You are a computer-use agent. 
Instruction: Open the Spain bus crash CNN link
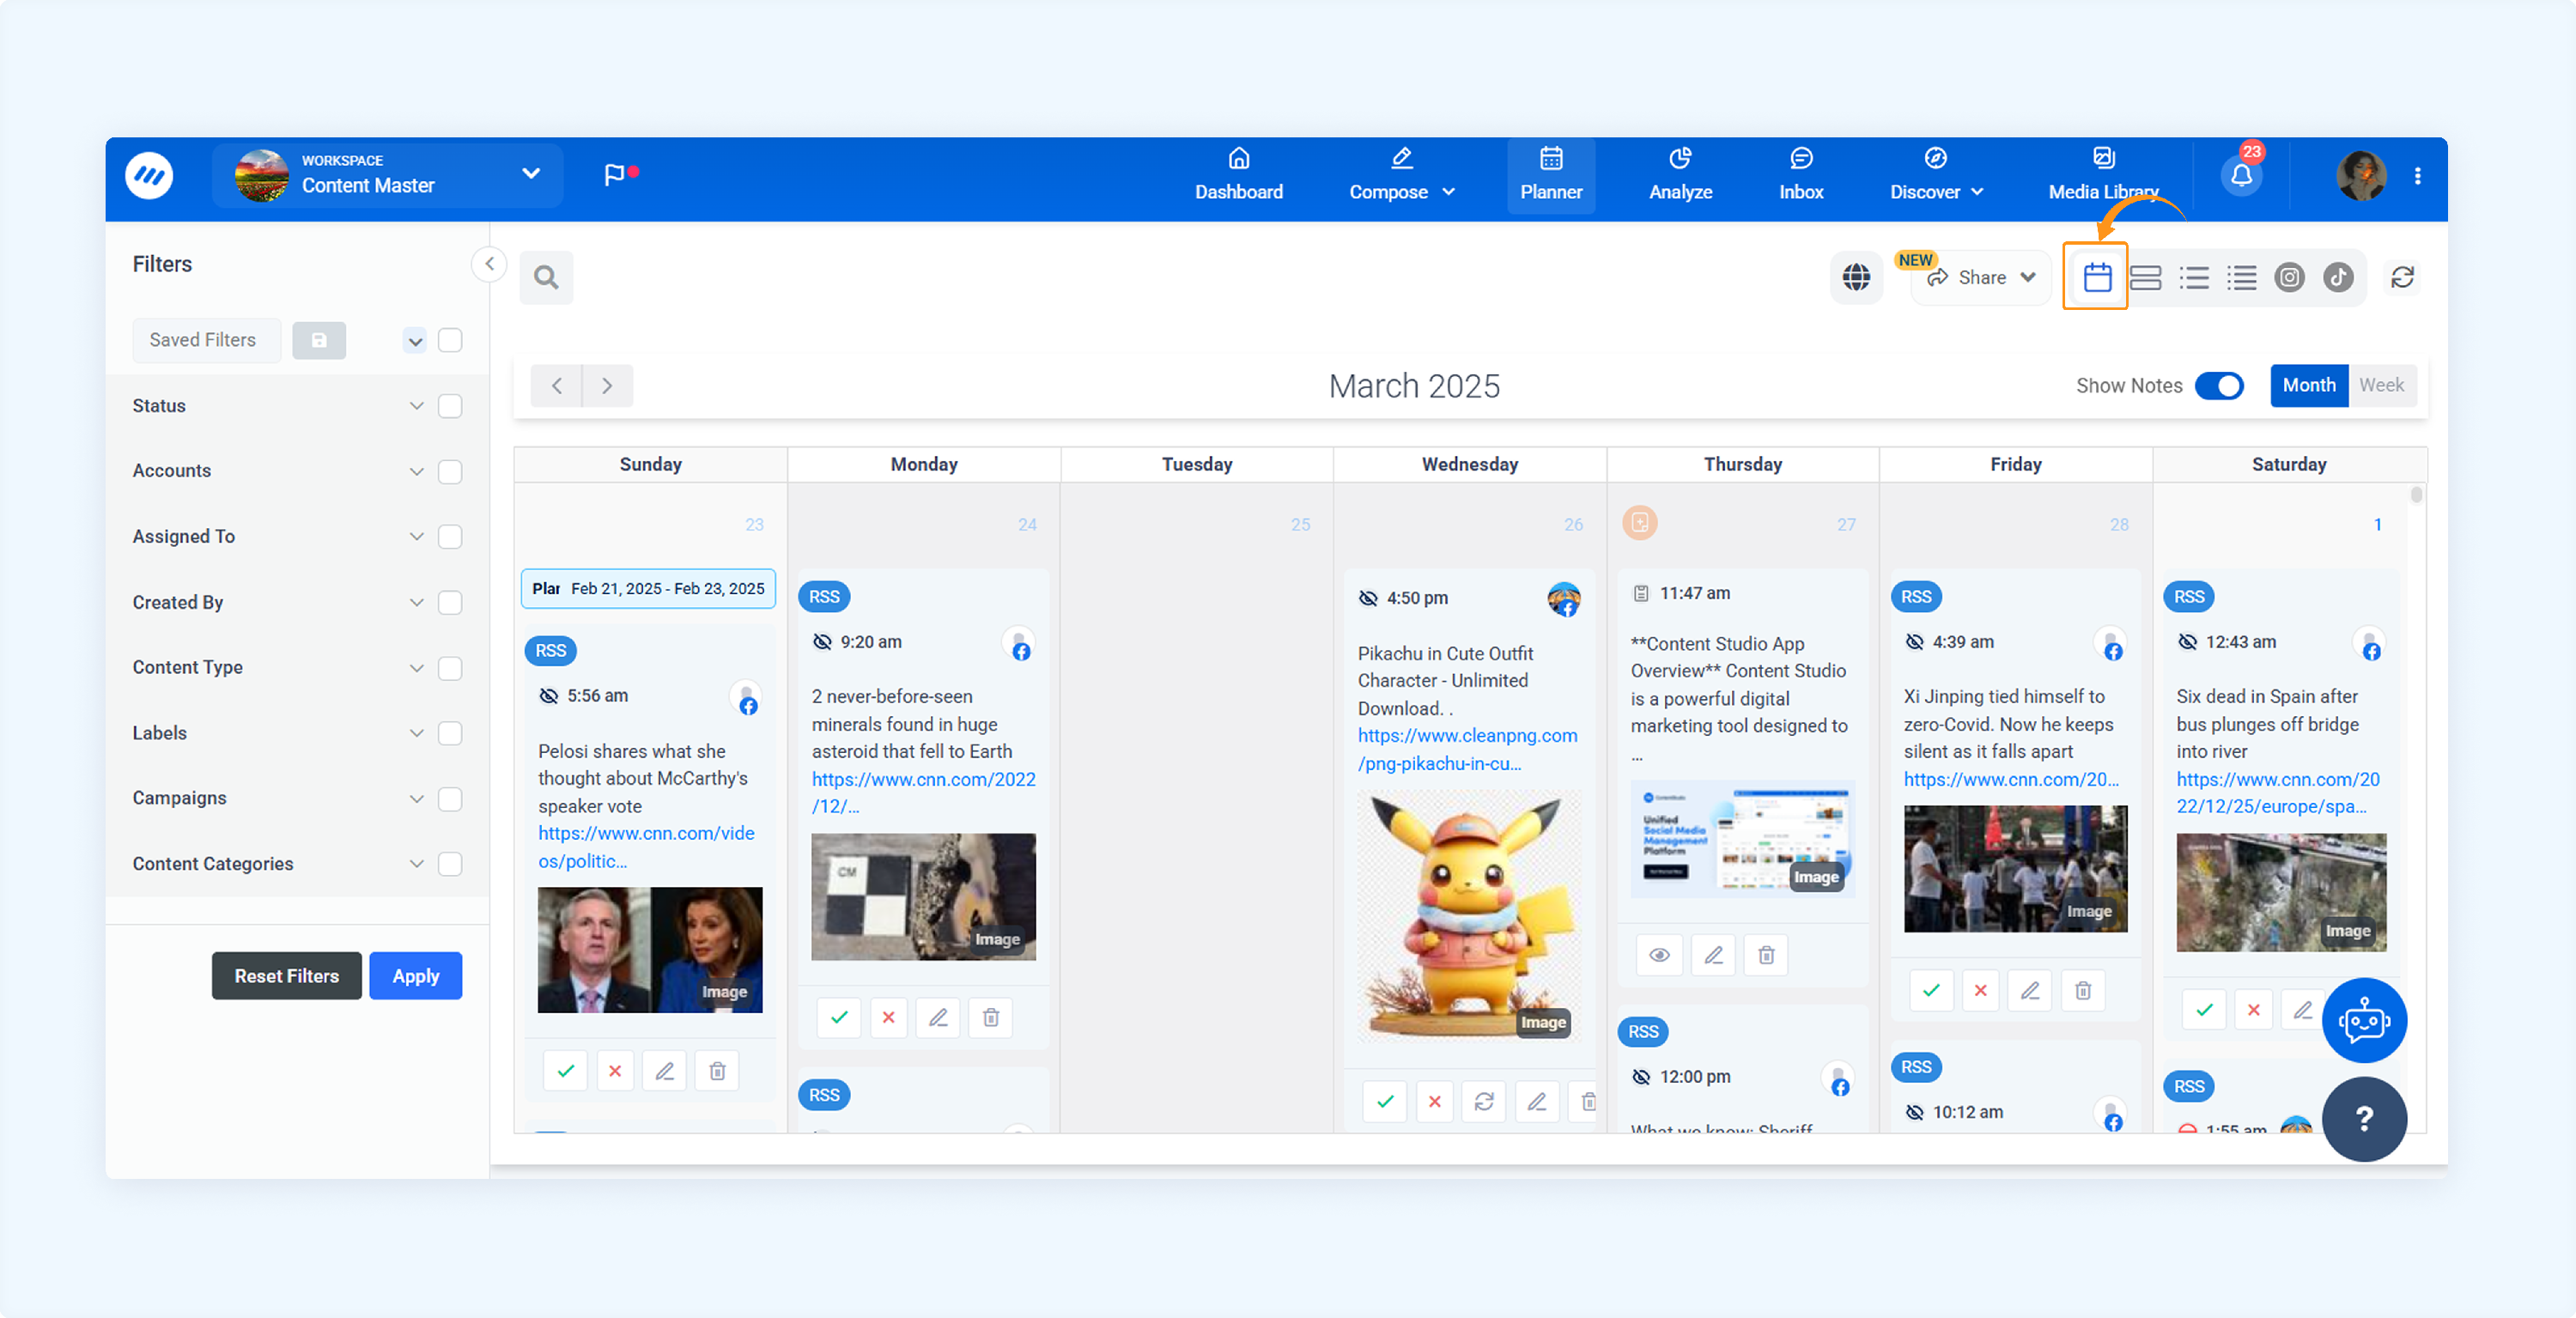pyautogui.click(x=2277, y=793)
